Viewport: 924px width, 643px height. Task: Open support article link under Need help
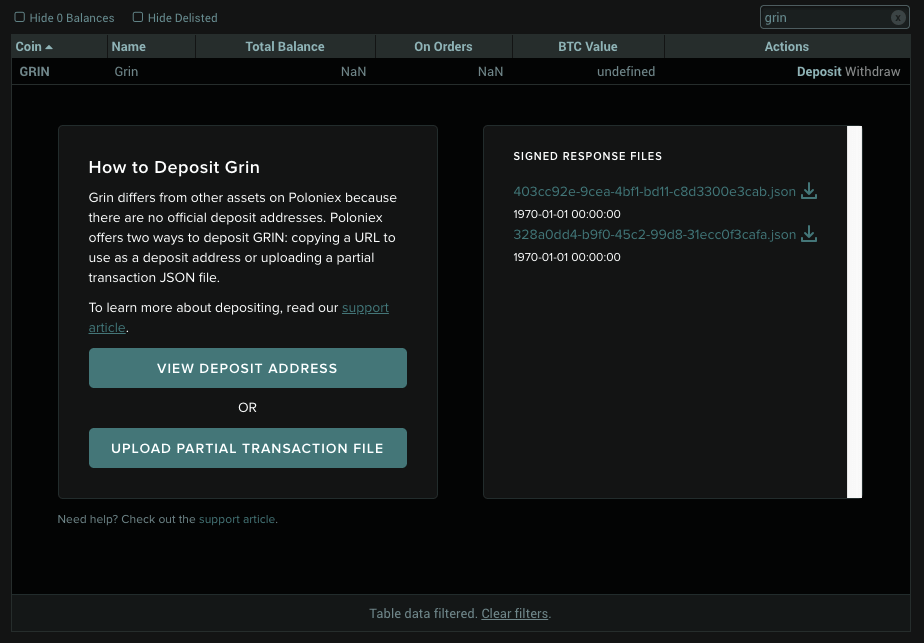click(237, 519)
